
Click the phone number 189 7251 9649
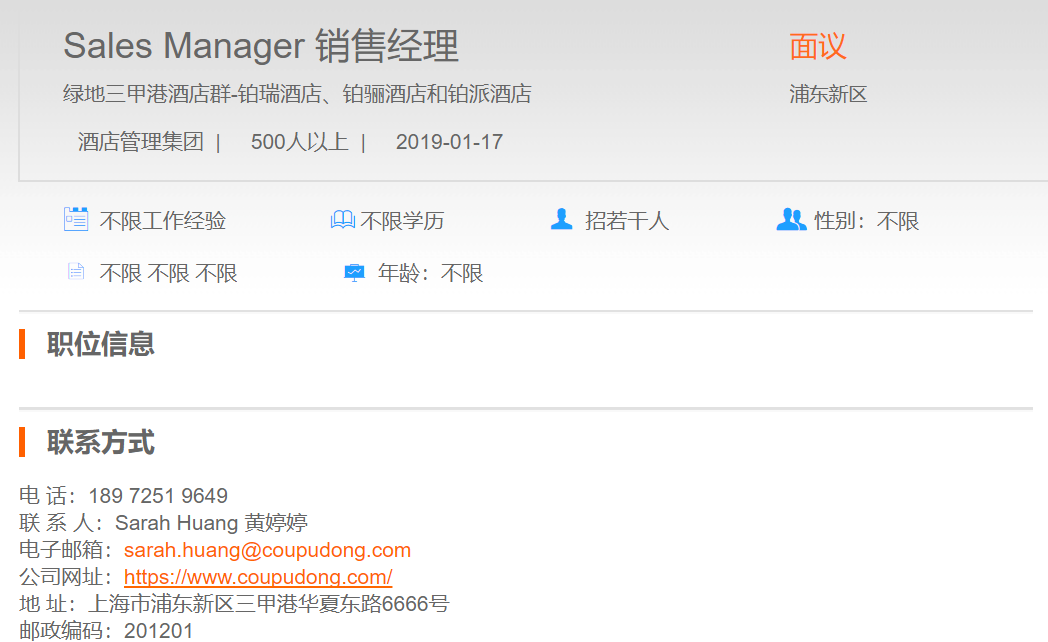point(158,496)
